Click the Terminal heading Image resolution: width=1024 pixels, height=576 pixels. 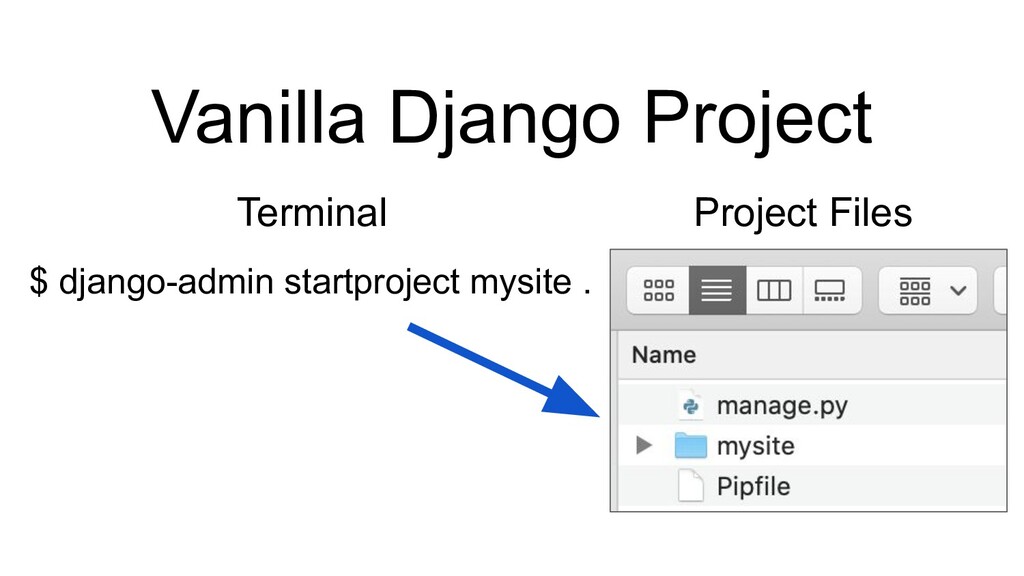(x=312, y=213)
